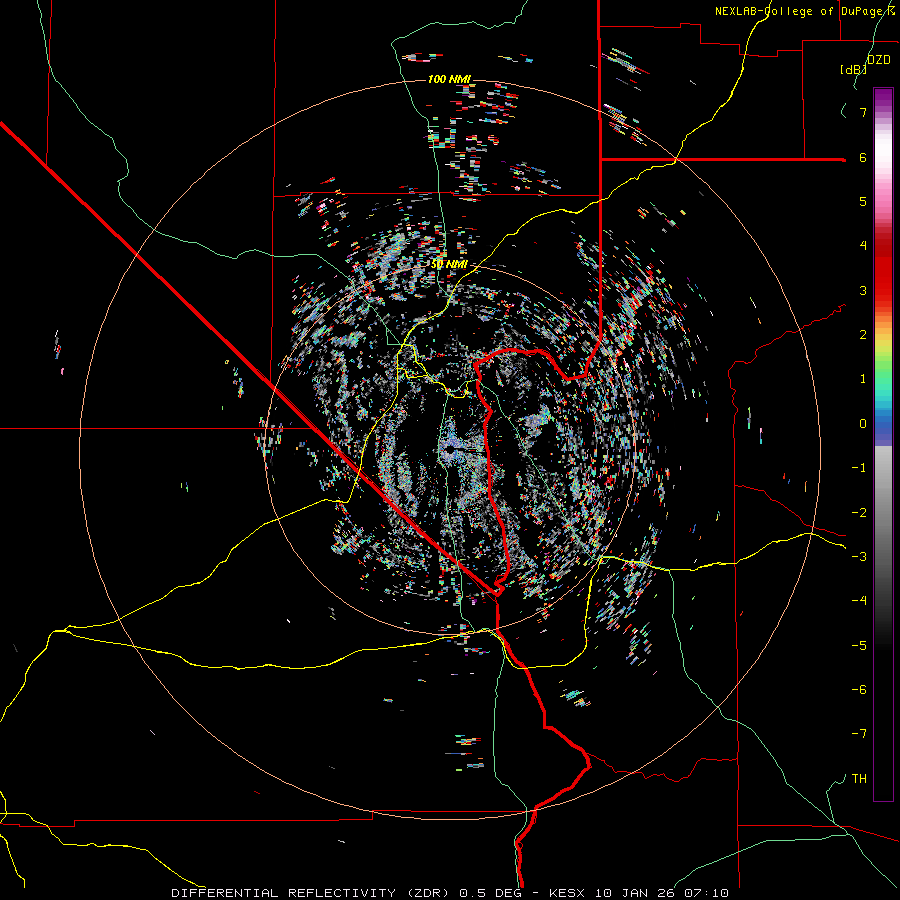Click the scale value "4"
Screen dimensions: 900x900
point(863,246)
